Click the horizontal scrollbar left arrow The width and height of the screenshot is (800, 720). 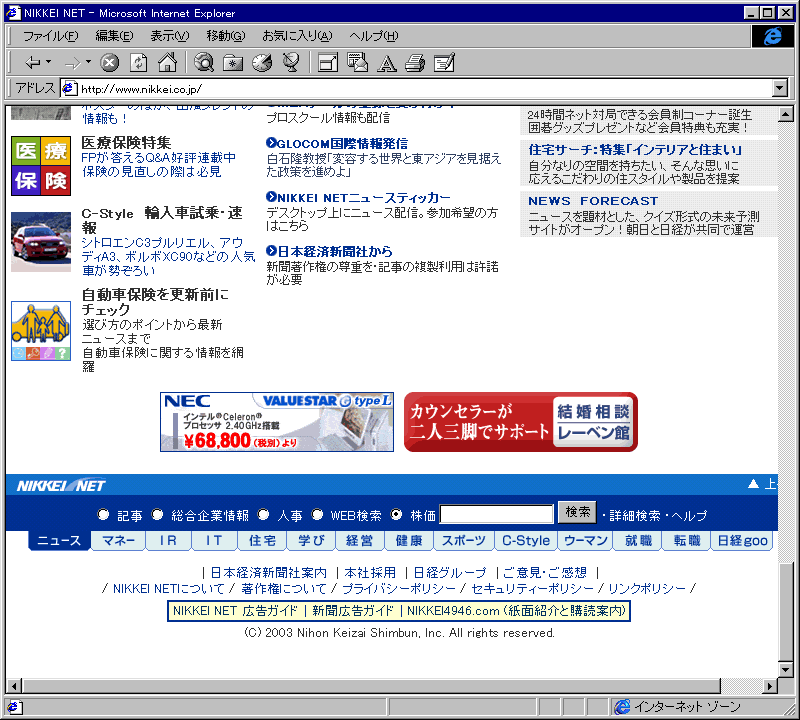pos(14,686)
